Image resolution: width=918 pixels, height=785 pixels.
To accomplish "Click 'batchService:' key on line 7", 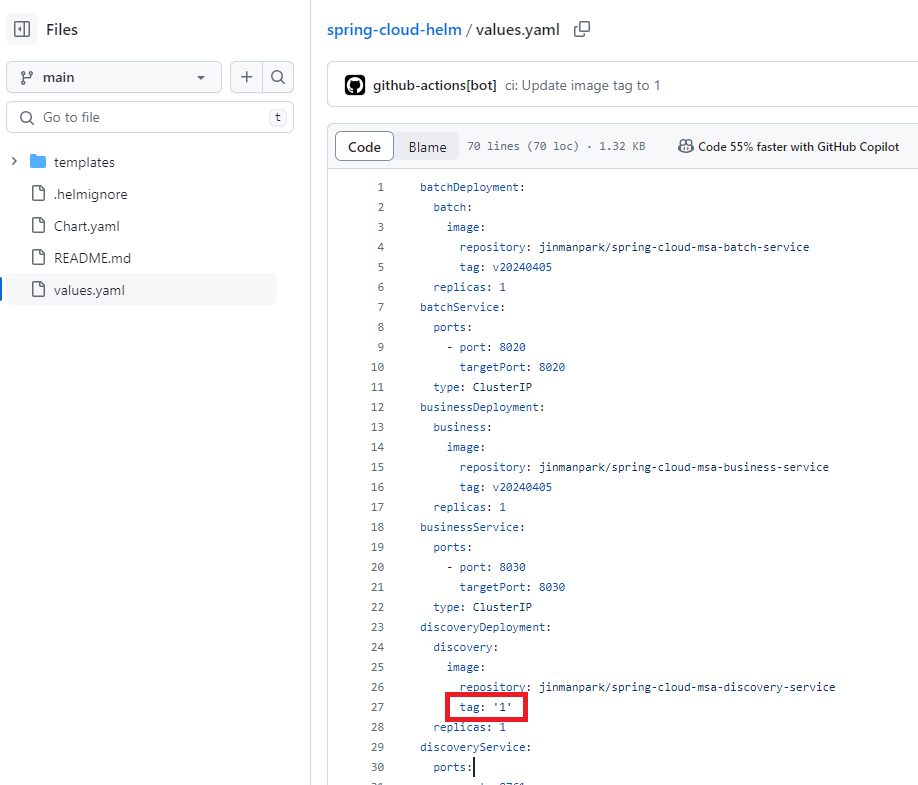I will click(x=462, y=307).
